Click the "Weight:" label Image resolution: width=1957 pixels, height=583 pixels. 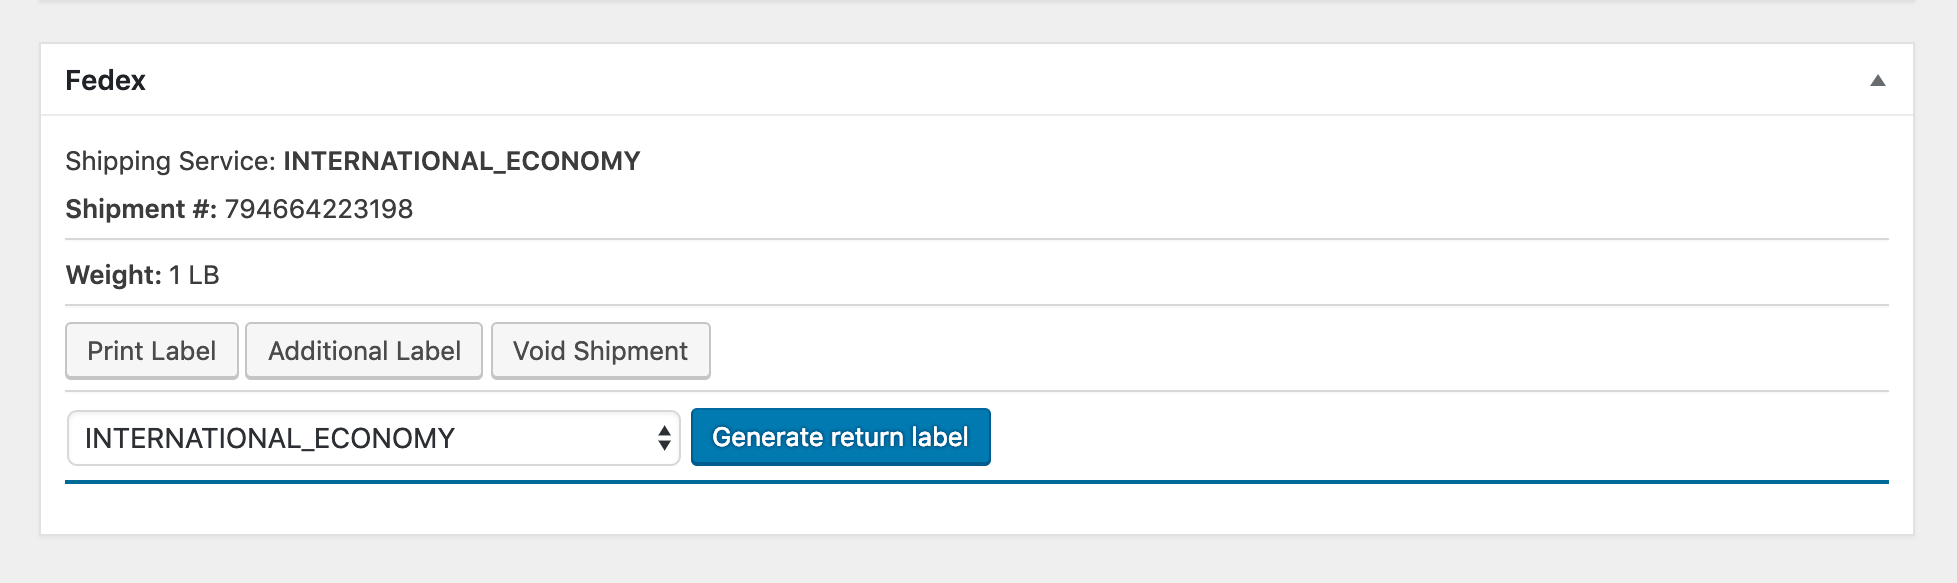click(x=114, y=275)
